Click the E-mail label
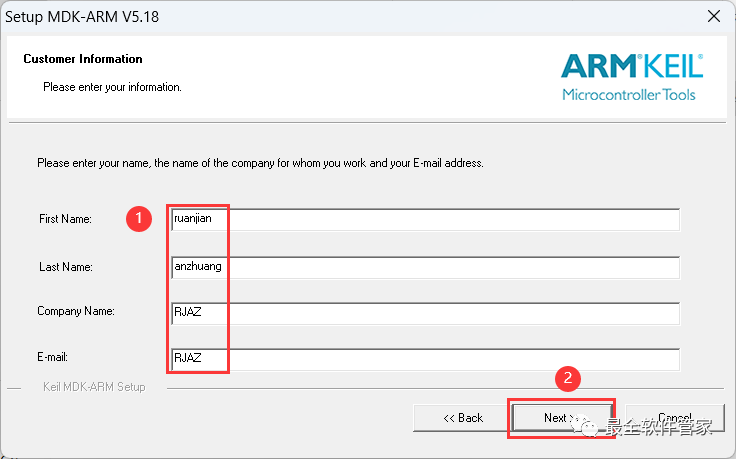The image size is (736, 459). click(x=54, y=357)
